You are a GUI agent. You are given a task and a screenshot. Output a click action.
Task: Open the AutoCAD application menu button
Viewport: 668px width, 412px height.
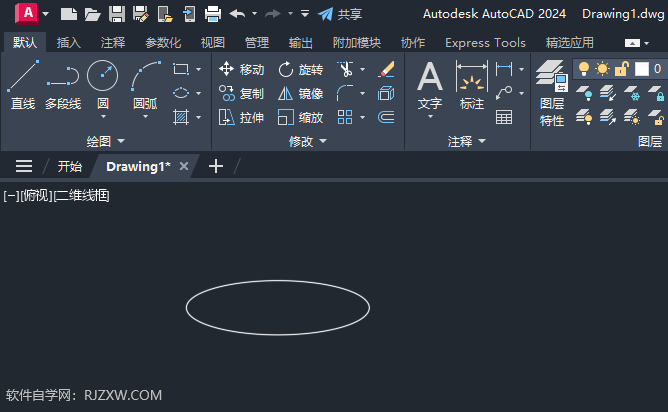pos(27,14)
